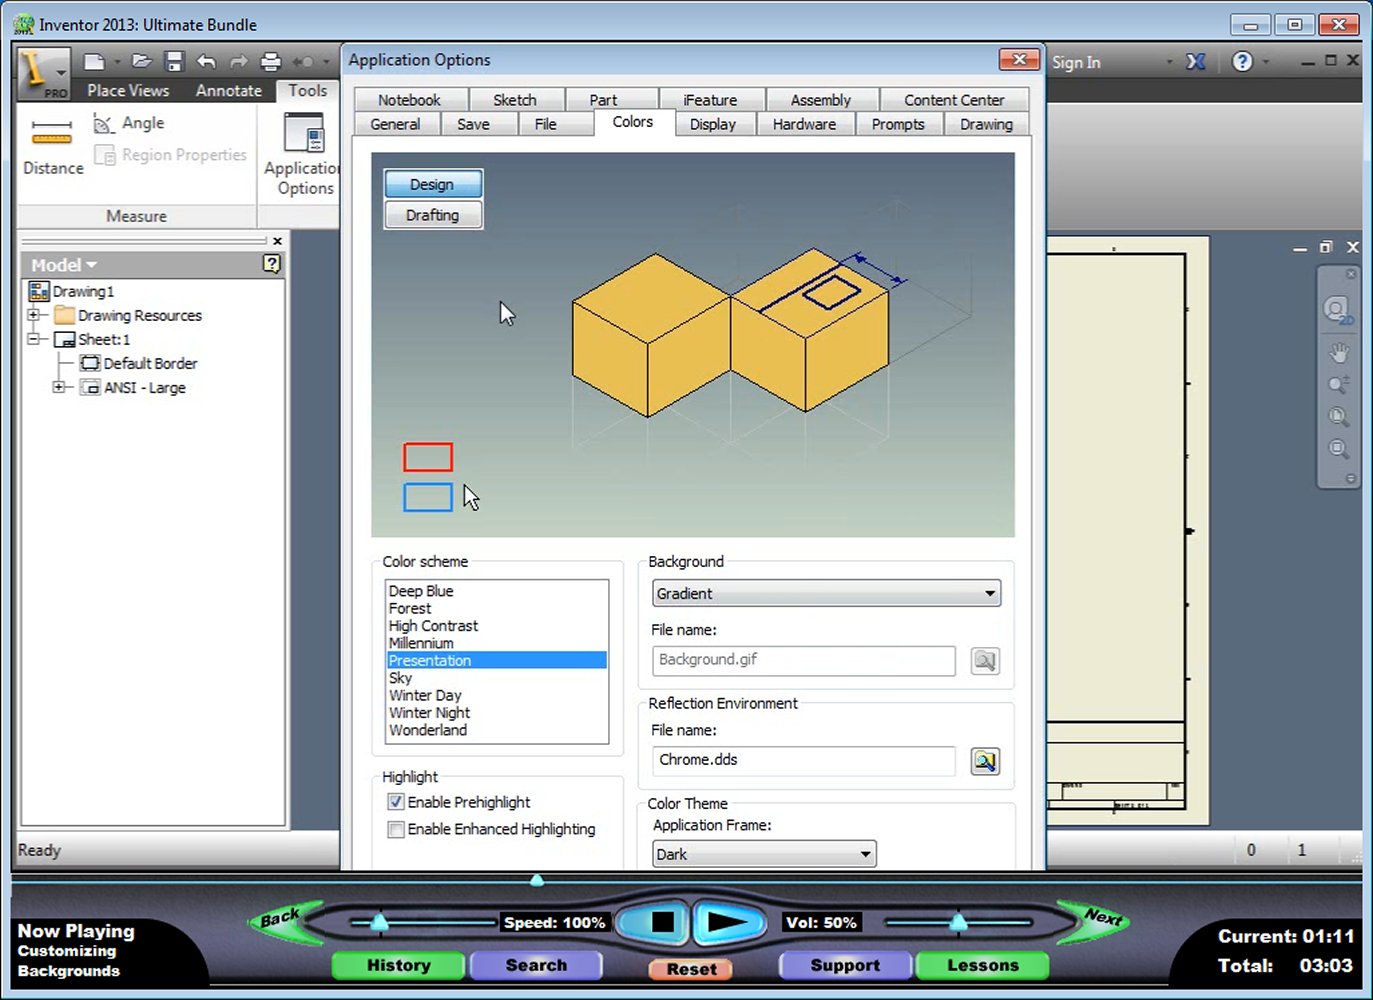Viewport: 1373px width, 1000px height.
Task: Click the Volume slider handle
Action: coord(958,921)
